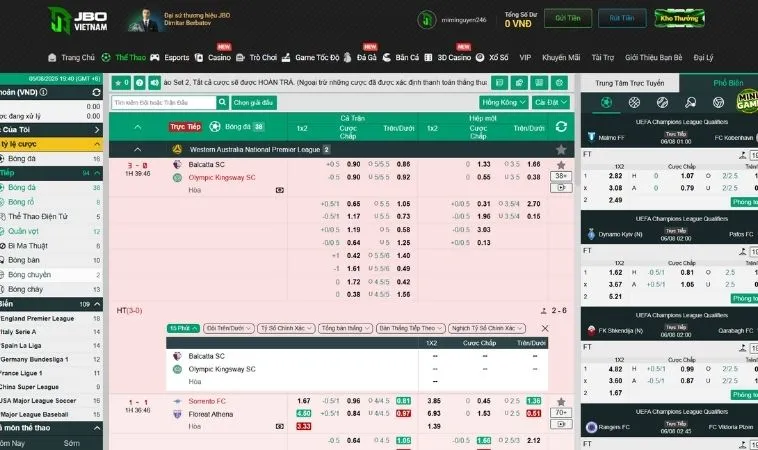
Task: Open live video icon for Sorrento match
Action: click(561, 424)
